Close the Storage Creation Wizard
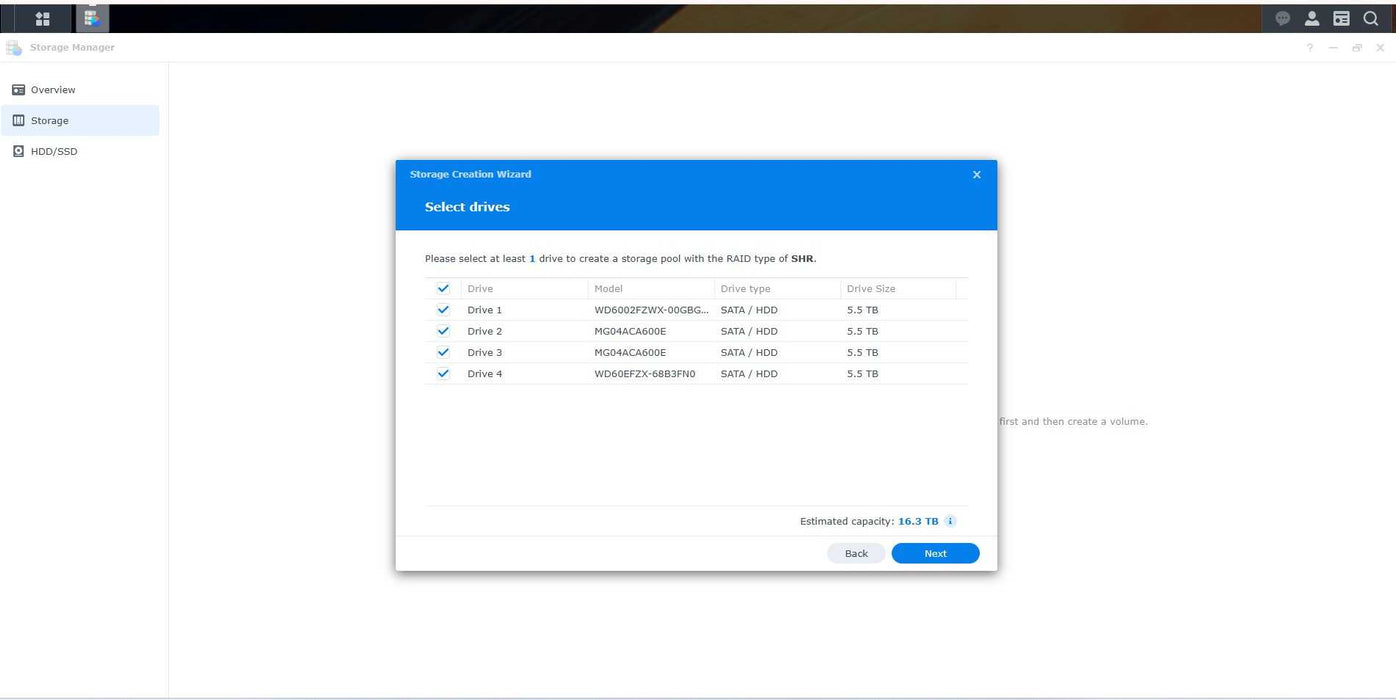The width and height of the screenshot is (1396, 700). (x=976, y=174)
